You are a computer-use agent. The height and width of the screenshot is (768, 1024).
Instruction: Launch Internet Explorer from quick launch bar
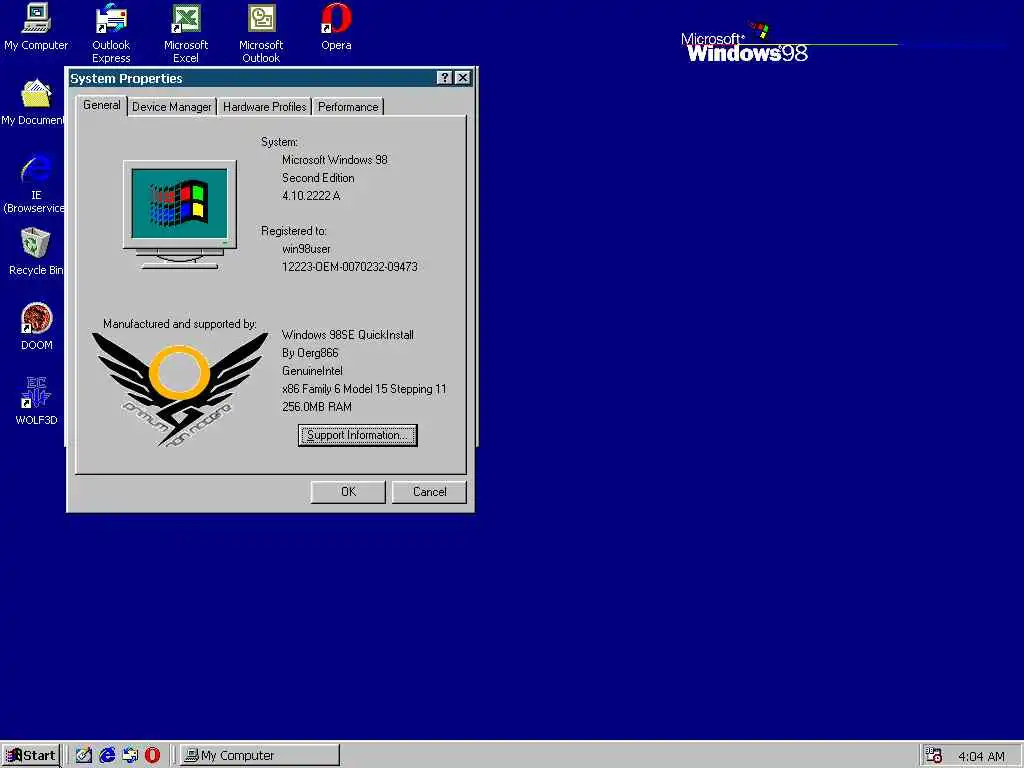(x=107, y=755)
